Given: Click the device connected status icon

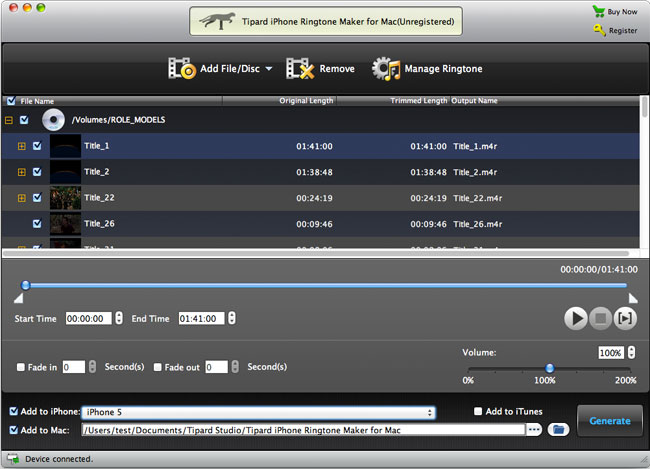Looking at the screenshot, I should click(13, 459).
